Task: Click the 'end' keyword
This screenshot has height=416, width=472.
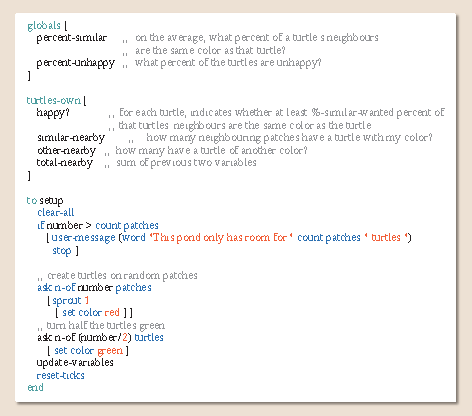Action: click(35, 387)
